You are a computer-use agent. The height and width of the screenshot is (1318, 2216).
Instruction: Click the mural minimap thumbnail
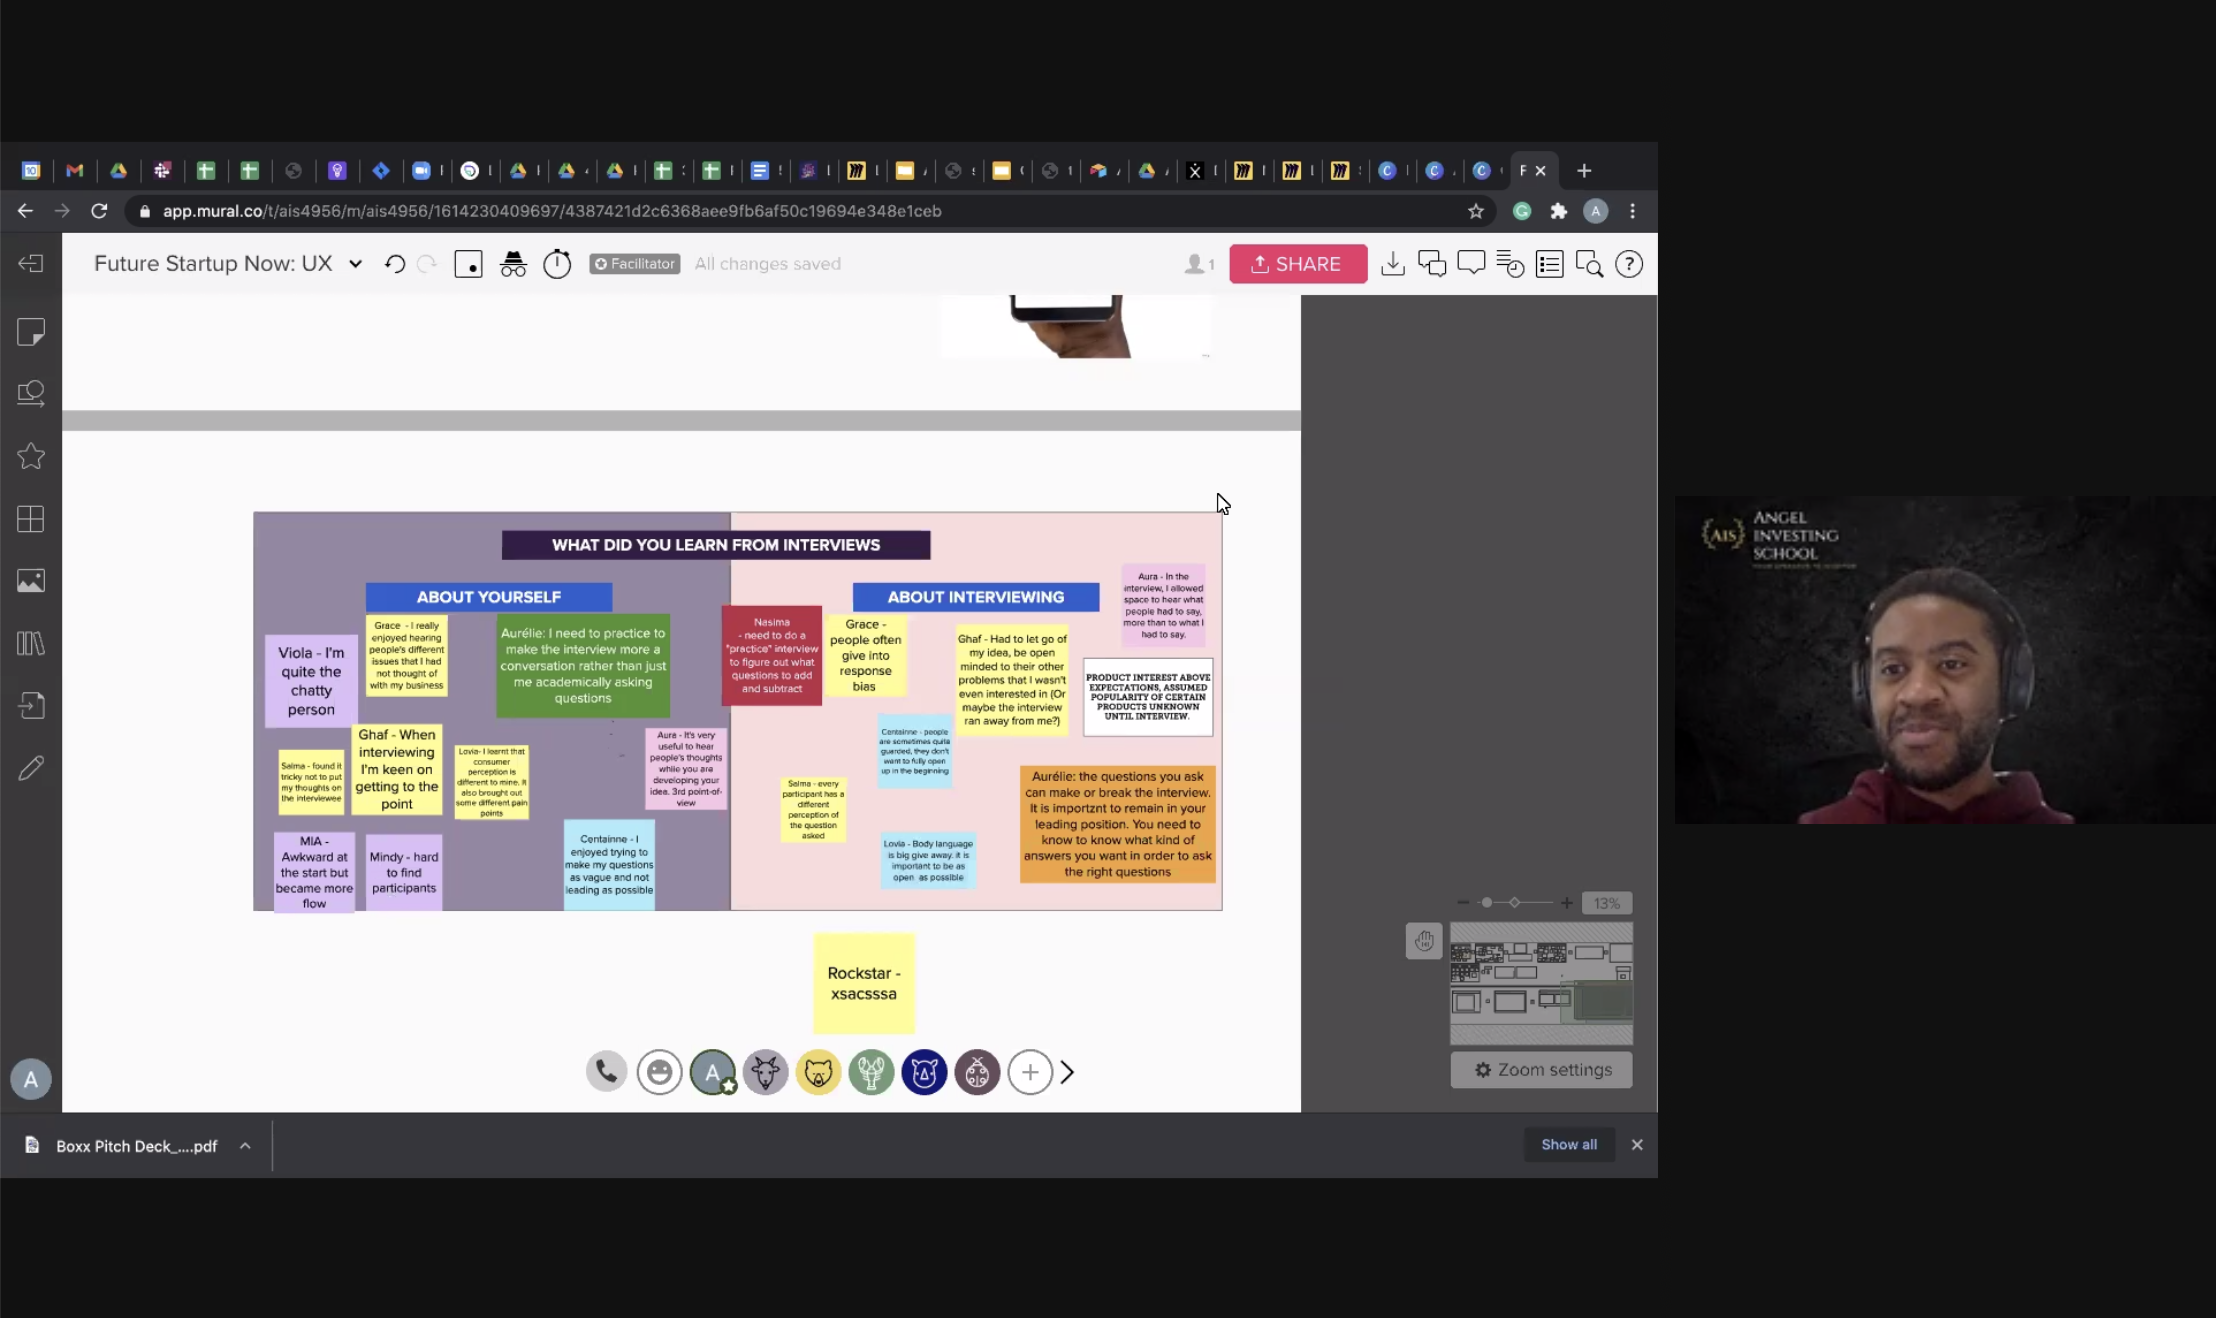tap(1541, 984)
